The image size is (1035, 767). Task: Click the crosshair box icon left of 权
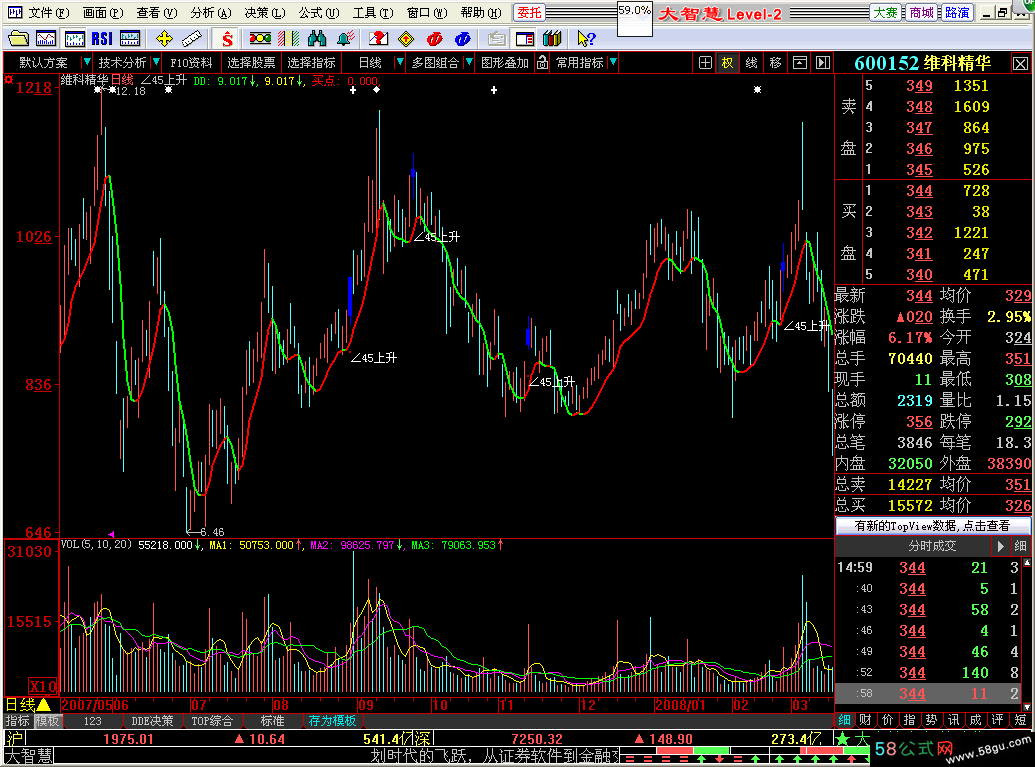coord(705,63)
